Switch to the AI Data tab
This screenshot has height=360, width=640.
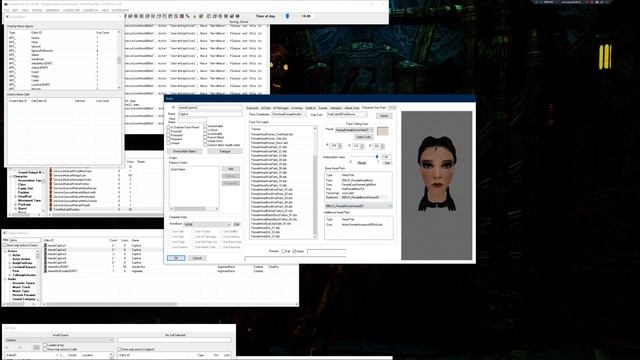(x=265, y=108)
